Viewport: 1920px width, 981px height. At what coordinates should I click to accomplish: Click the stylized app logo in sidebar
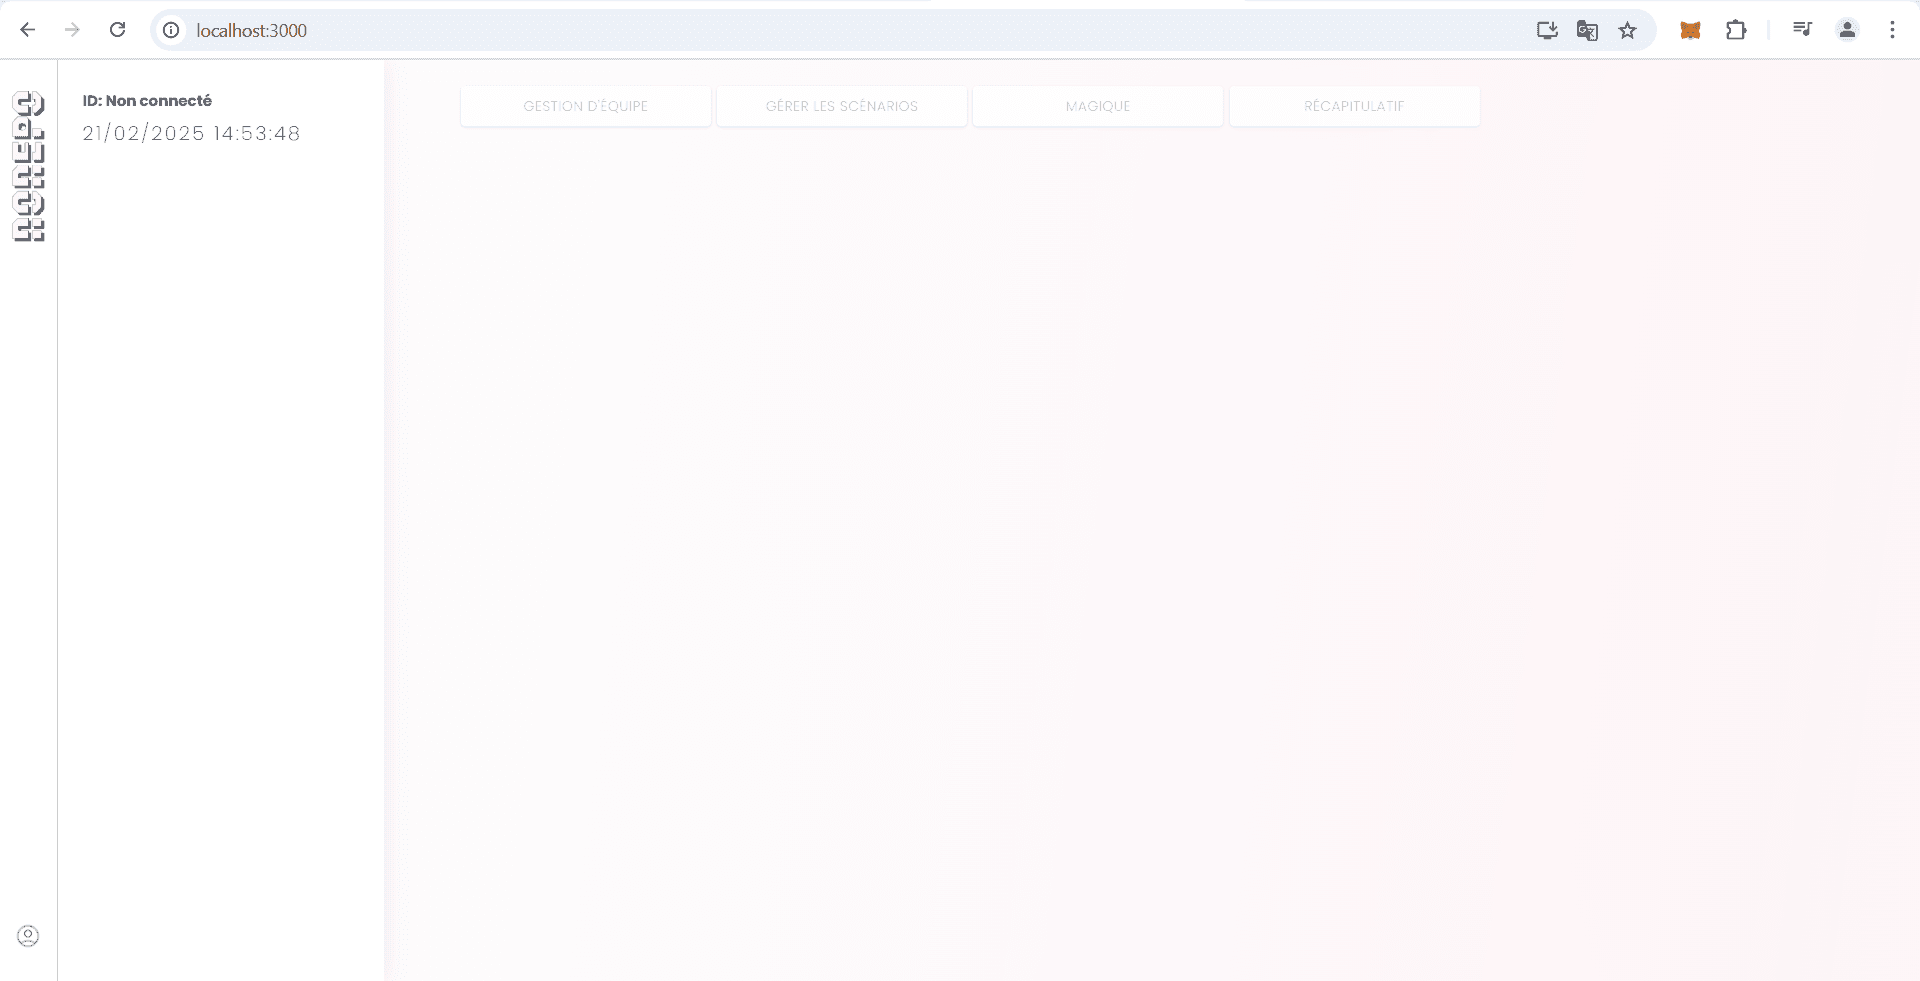click(x=29, y=166)
